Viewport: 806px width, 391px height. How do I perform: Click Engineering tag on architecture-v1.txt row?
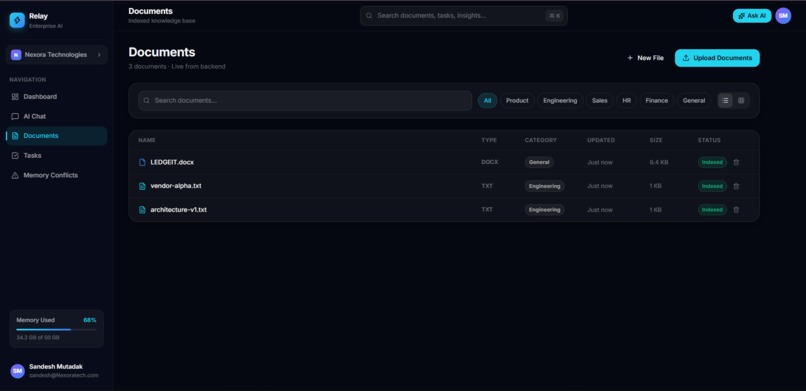[544, 210]
